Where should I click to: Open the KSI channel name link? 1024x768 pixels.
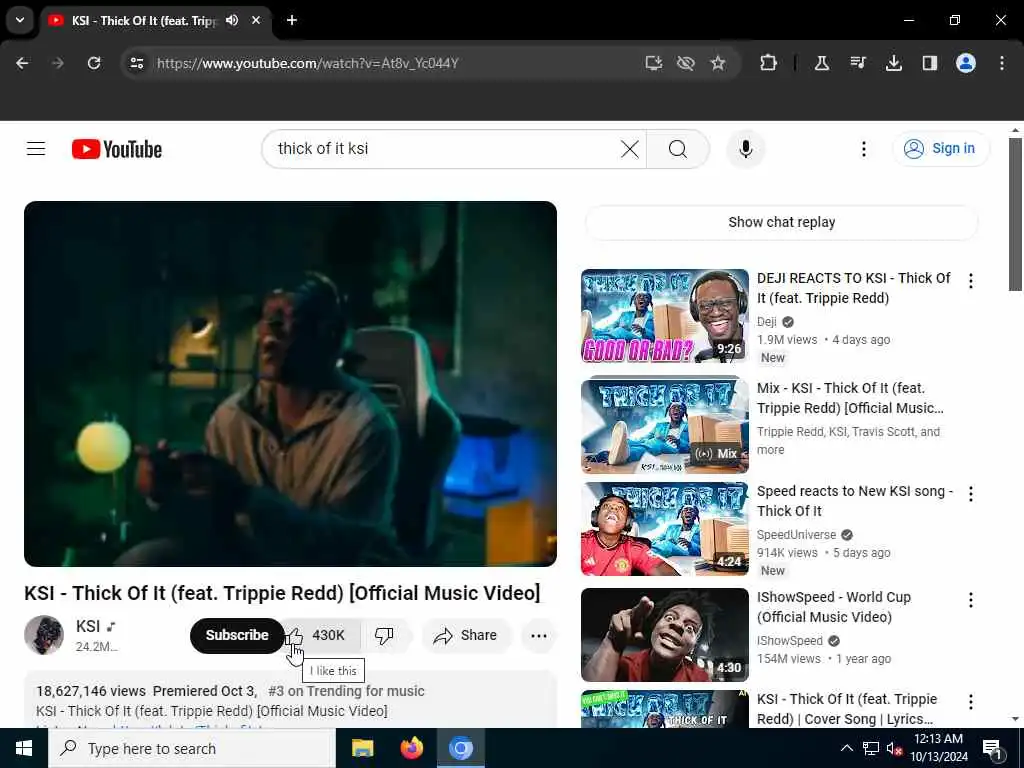tap(88, 626)
